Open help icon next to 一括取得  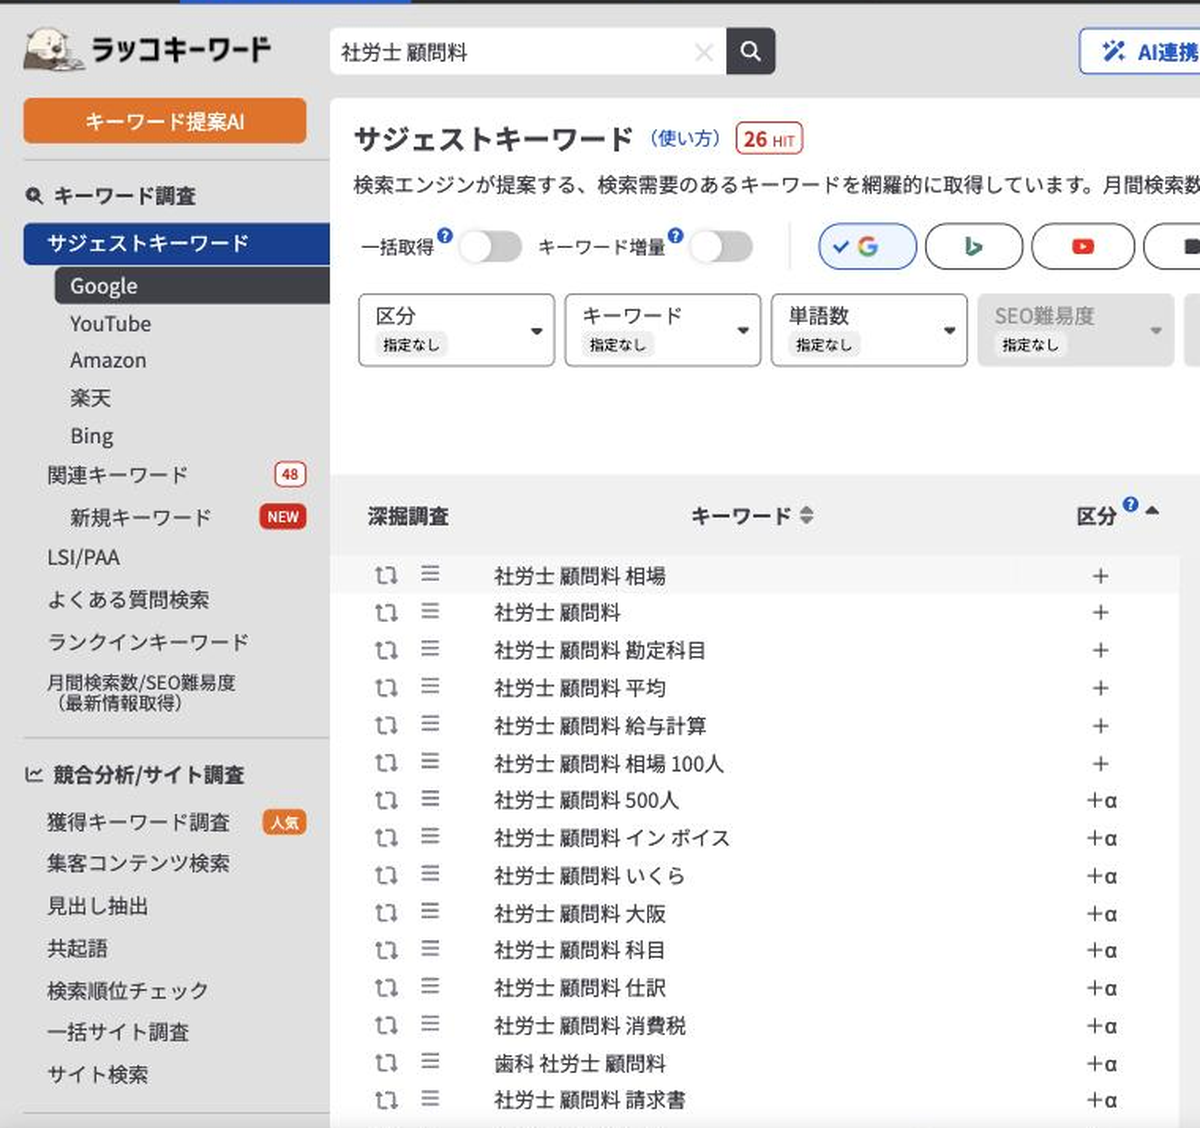point(445,236)
